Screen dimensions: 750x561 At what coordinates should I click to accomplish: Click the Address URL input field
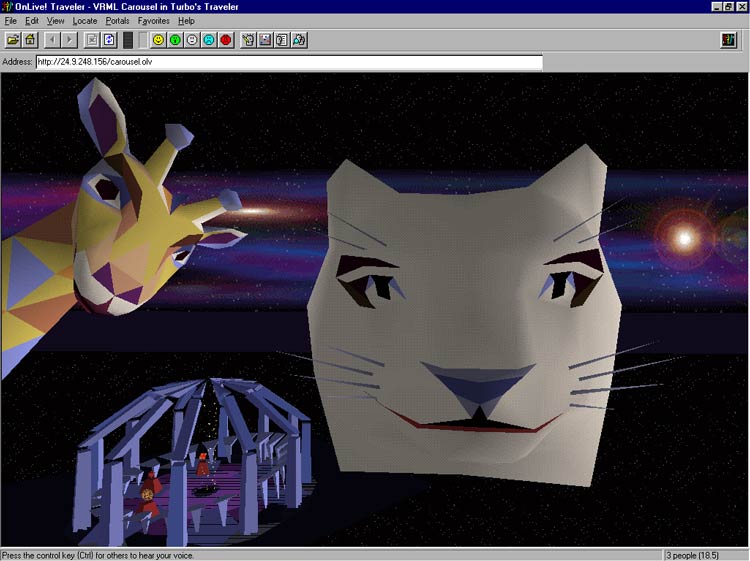coord(289,62)
